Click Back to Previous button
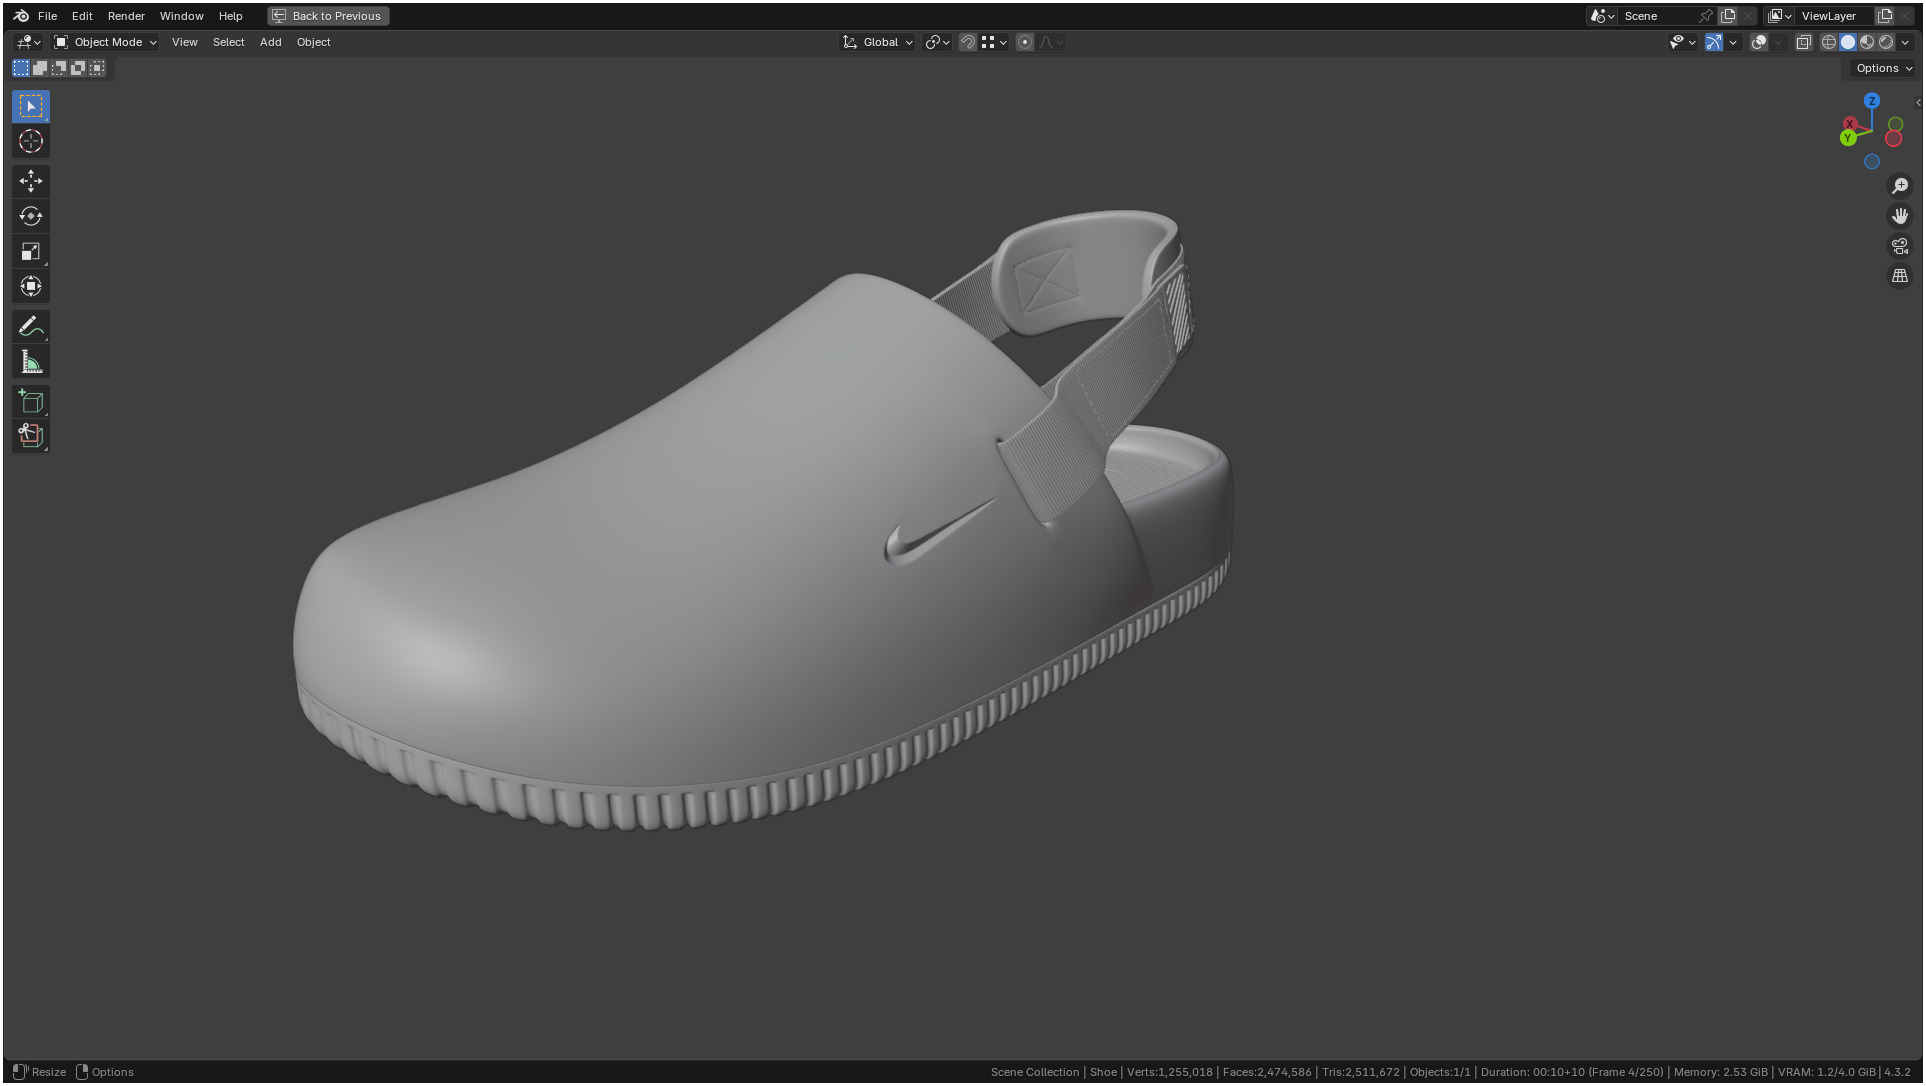1926x1086 pixels. click(328, 16)
